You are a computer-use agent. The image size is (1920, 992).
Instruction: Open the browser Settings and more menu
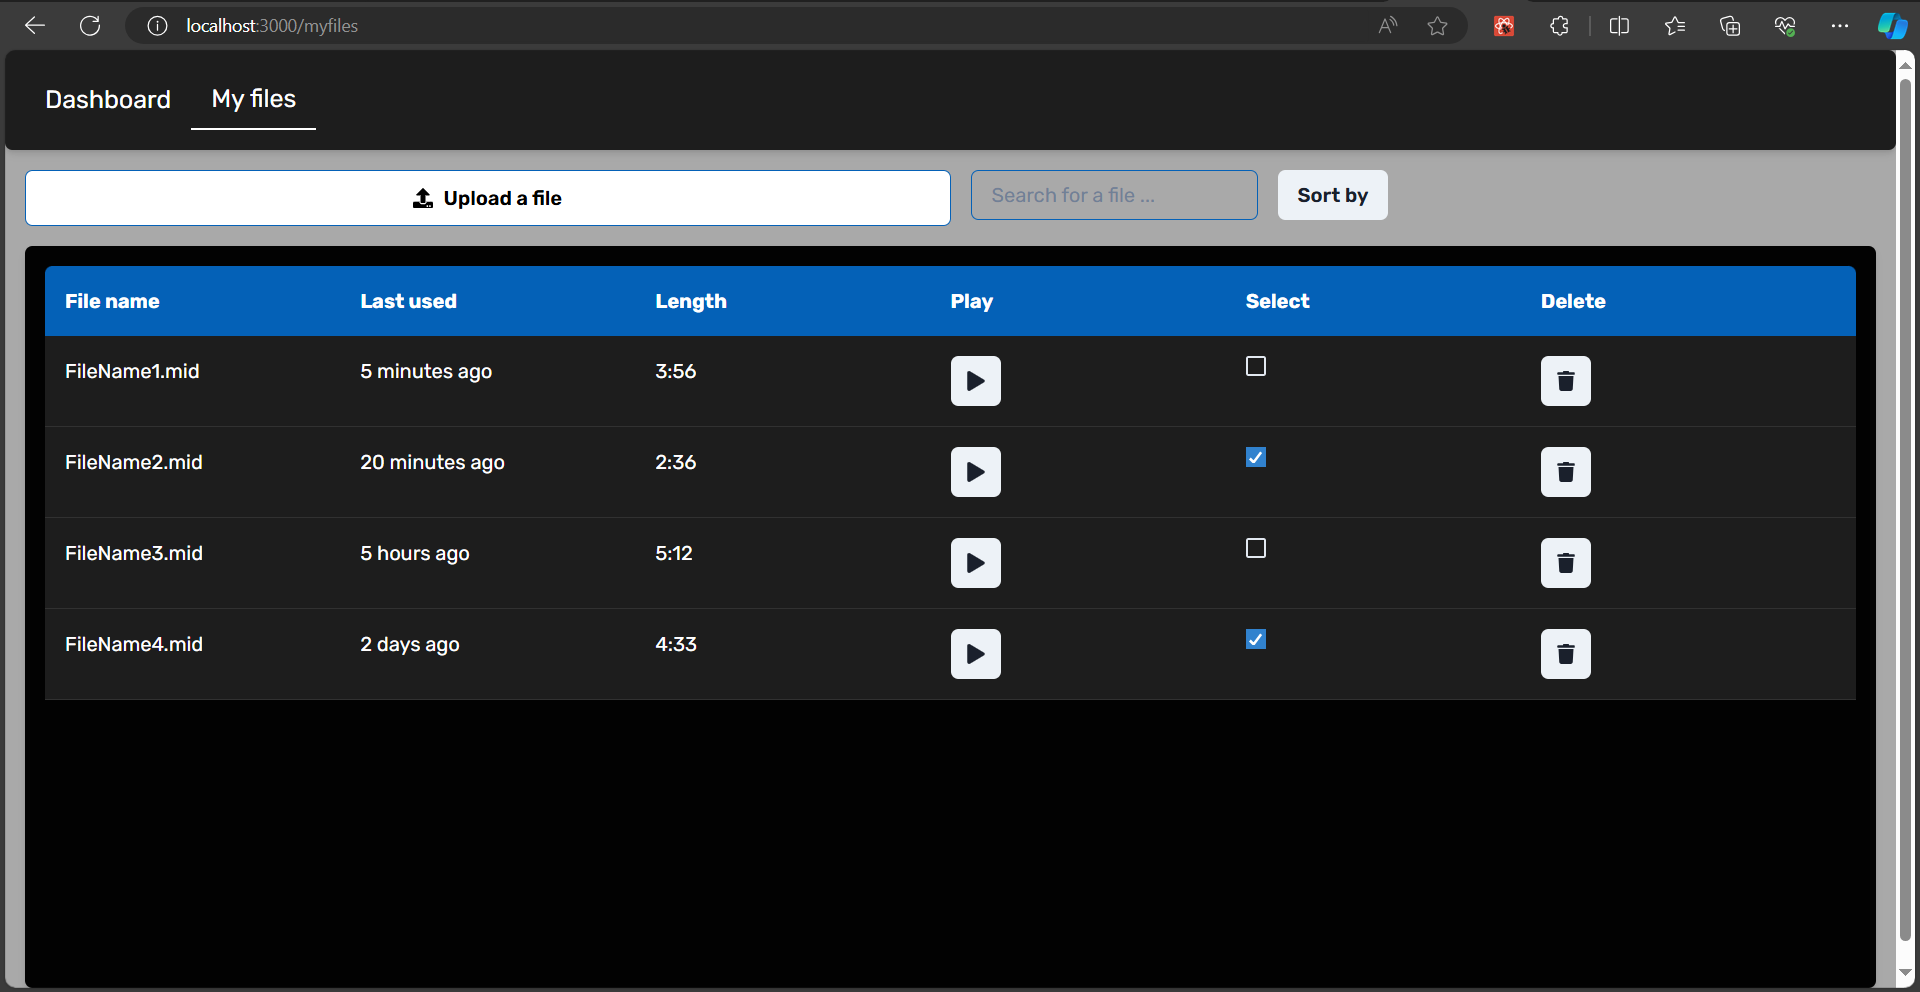point(1840,26)
